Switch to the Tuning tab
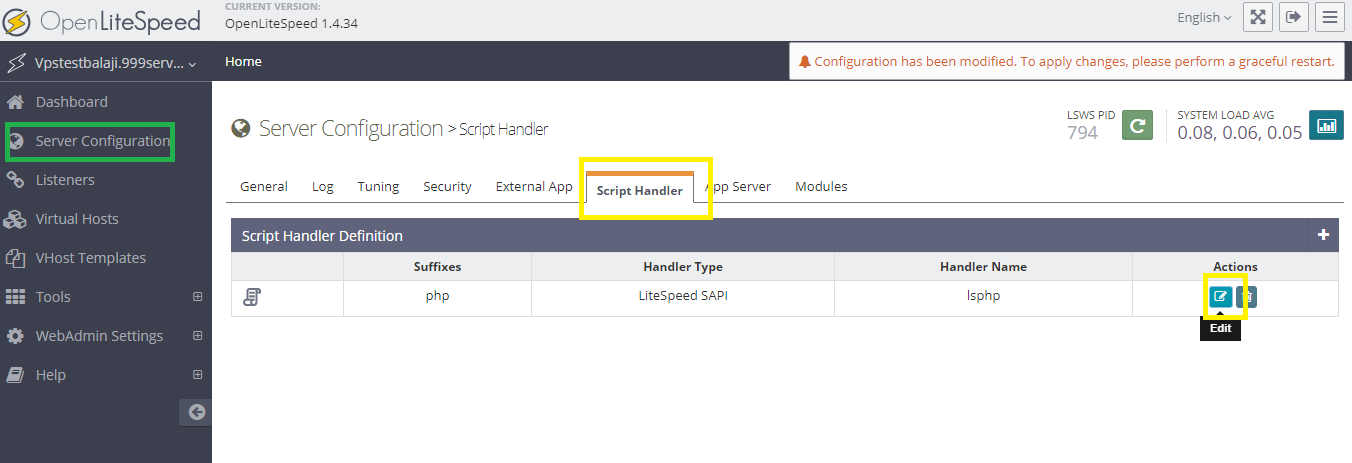The height and width of the screenshot is (463, 1352). (378, 186)
